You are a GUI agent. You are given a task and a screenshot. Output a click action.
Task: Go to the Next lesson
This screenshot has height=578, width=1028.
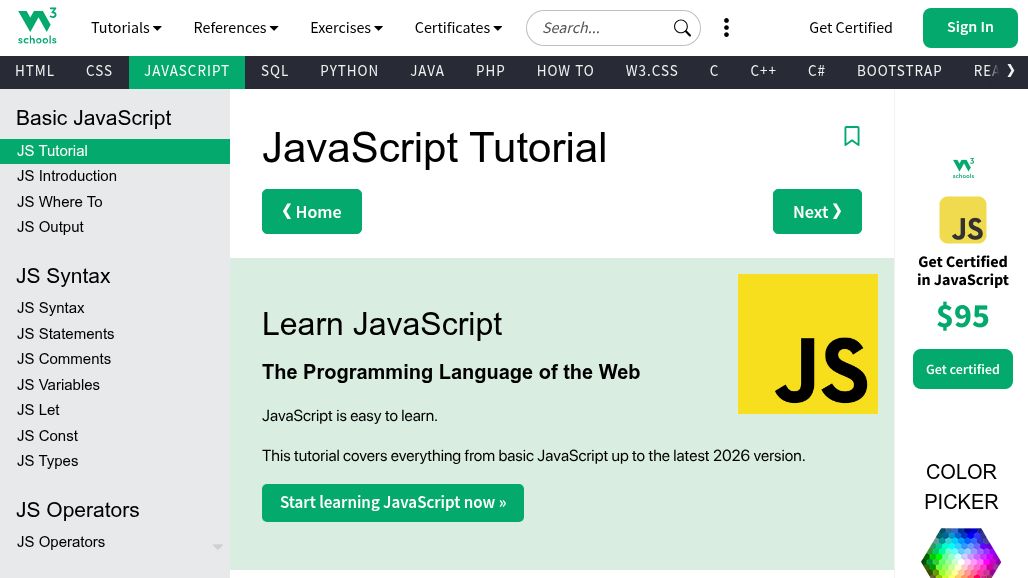pyautogui.click(x=818, y=212)
